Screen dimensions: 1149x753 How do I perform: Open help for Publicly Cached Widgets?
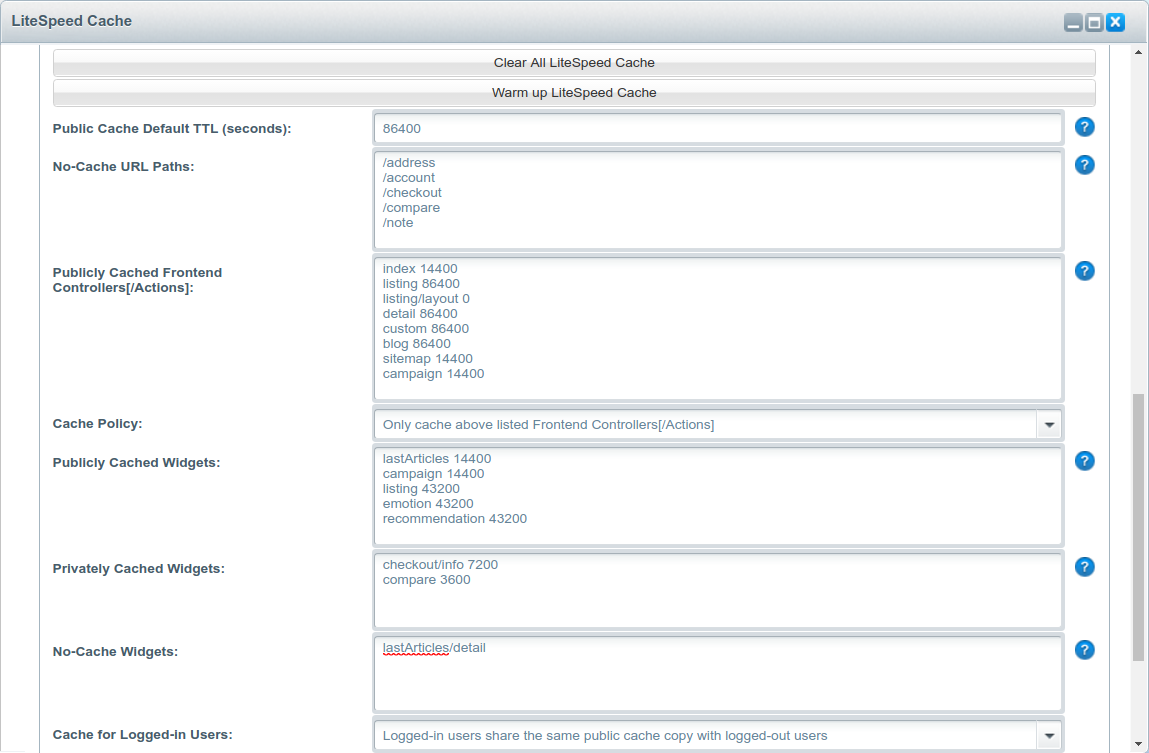point(1085,461)
